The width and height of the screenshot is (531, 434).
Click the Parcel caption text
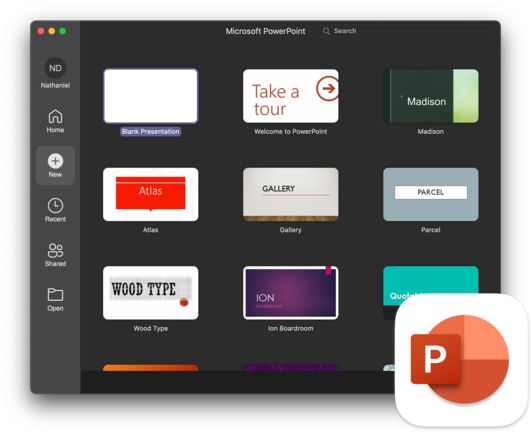[x=430, y=230]
